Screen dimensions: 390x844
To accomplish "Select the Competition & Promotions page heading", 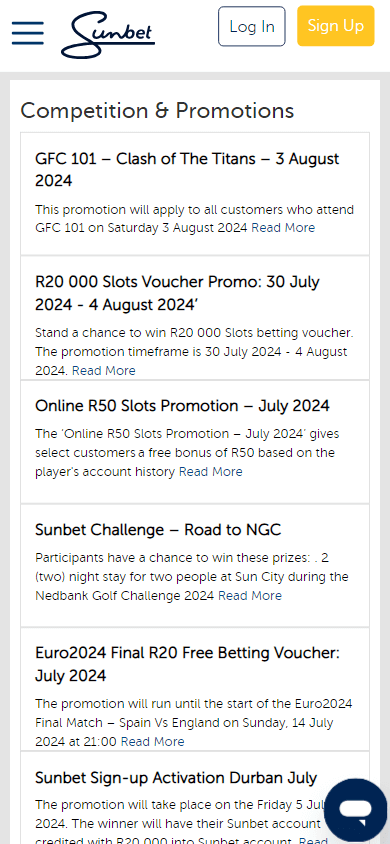I will tap(157, 111).
